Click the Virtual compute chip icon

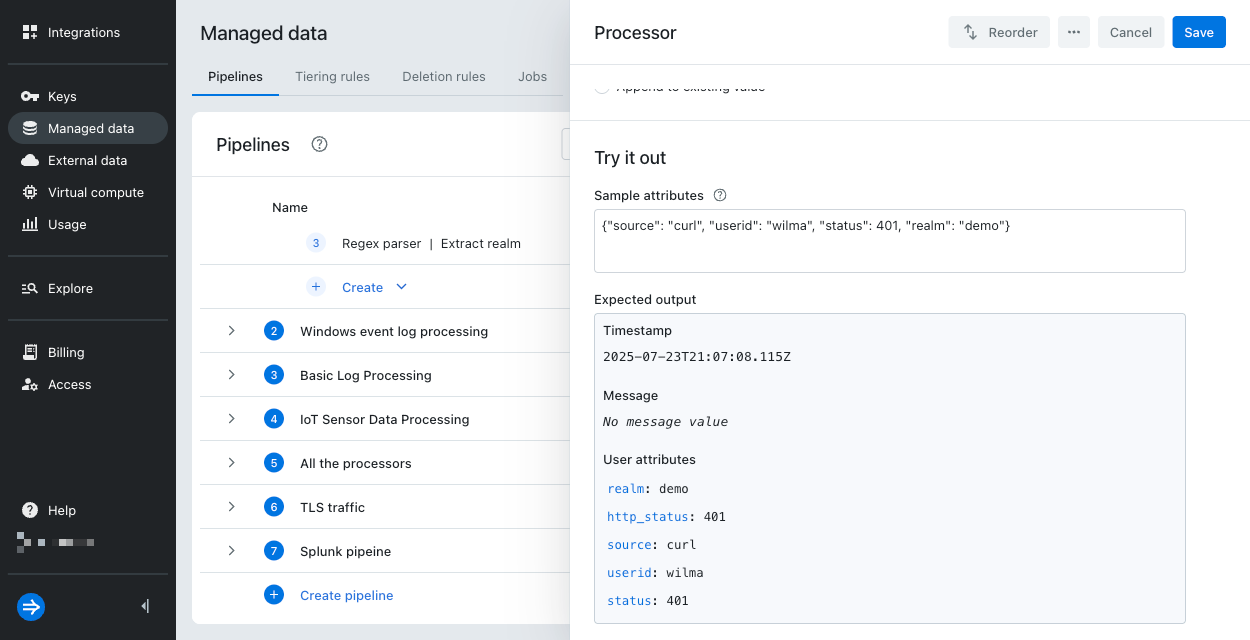pos(30,192)
